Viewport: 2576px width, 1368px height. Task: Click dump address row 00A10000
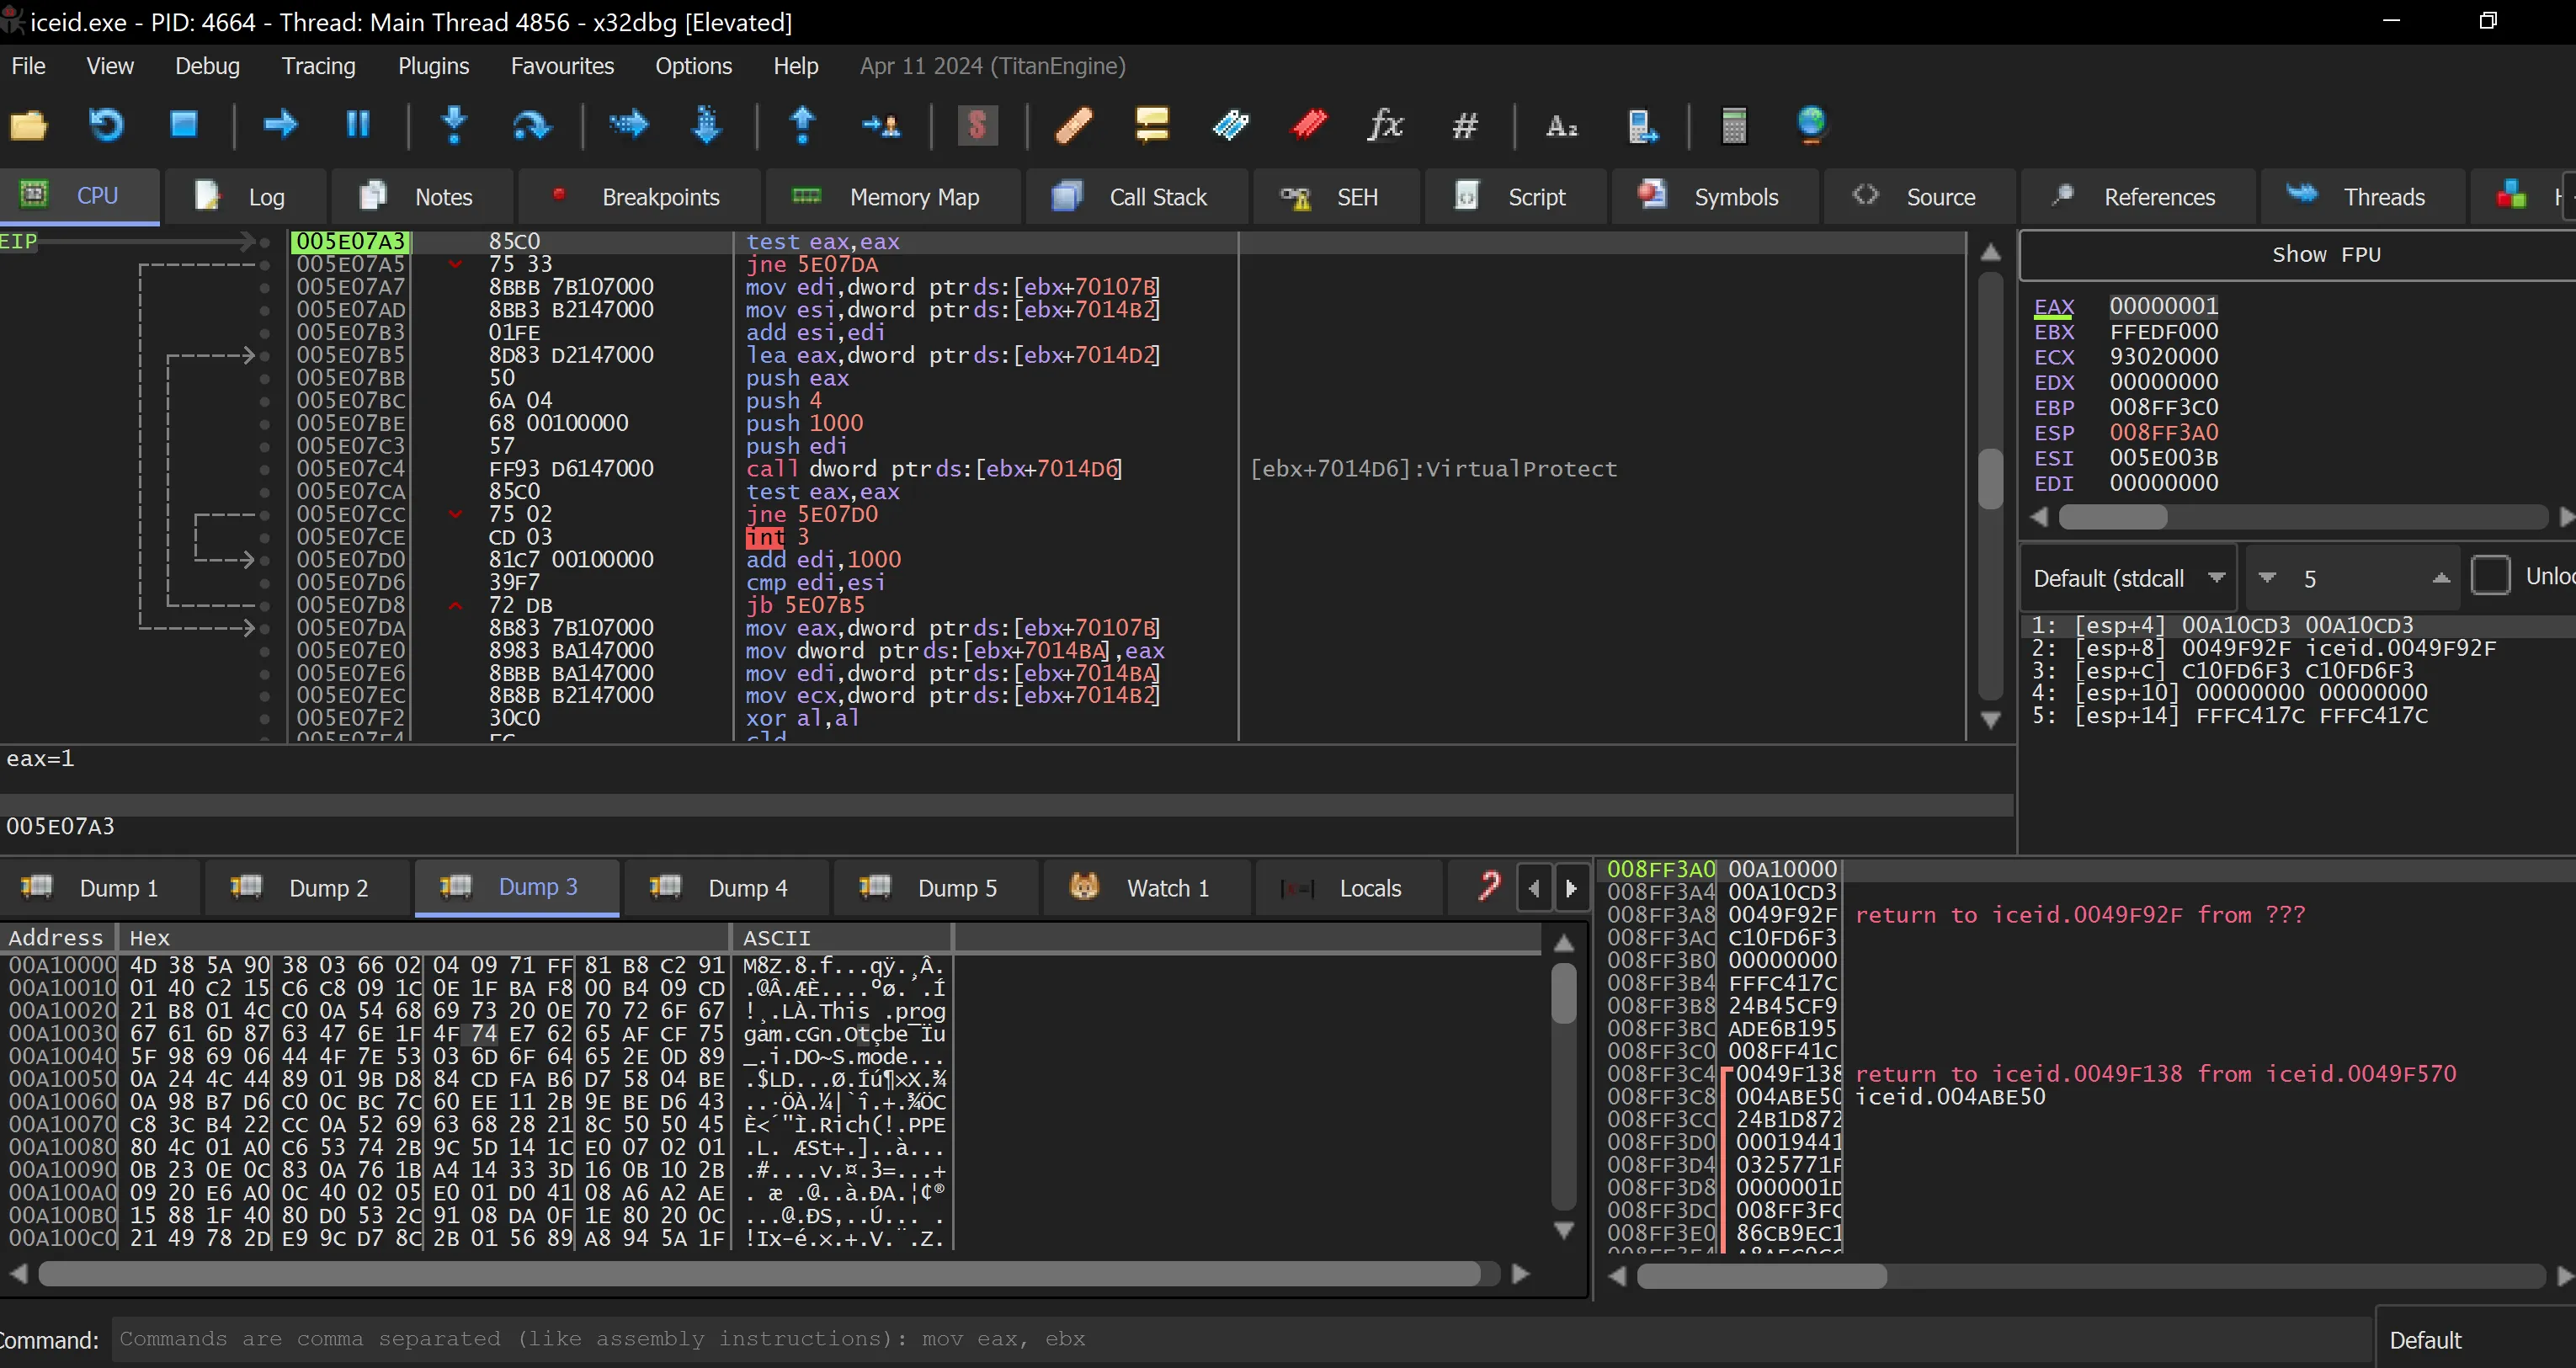(x=62, y=966)
